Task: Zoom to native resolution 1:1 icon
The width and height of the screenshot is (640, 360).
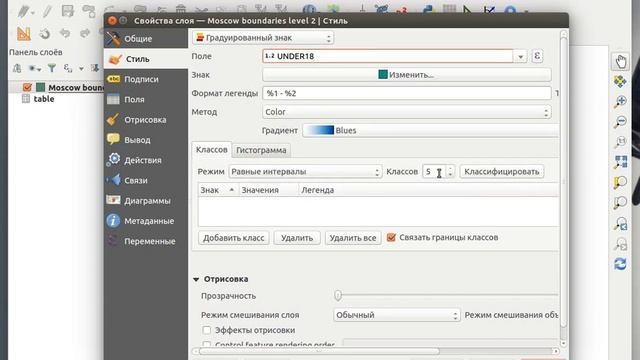Action: pyautogui.click(x=620, y=142)
